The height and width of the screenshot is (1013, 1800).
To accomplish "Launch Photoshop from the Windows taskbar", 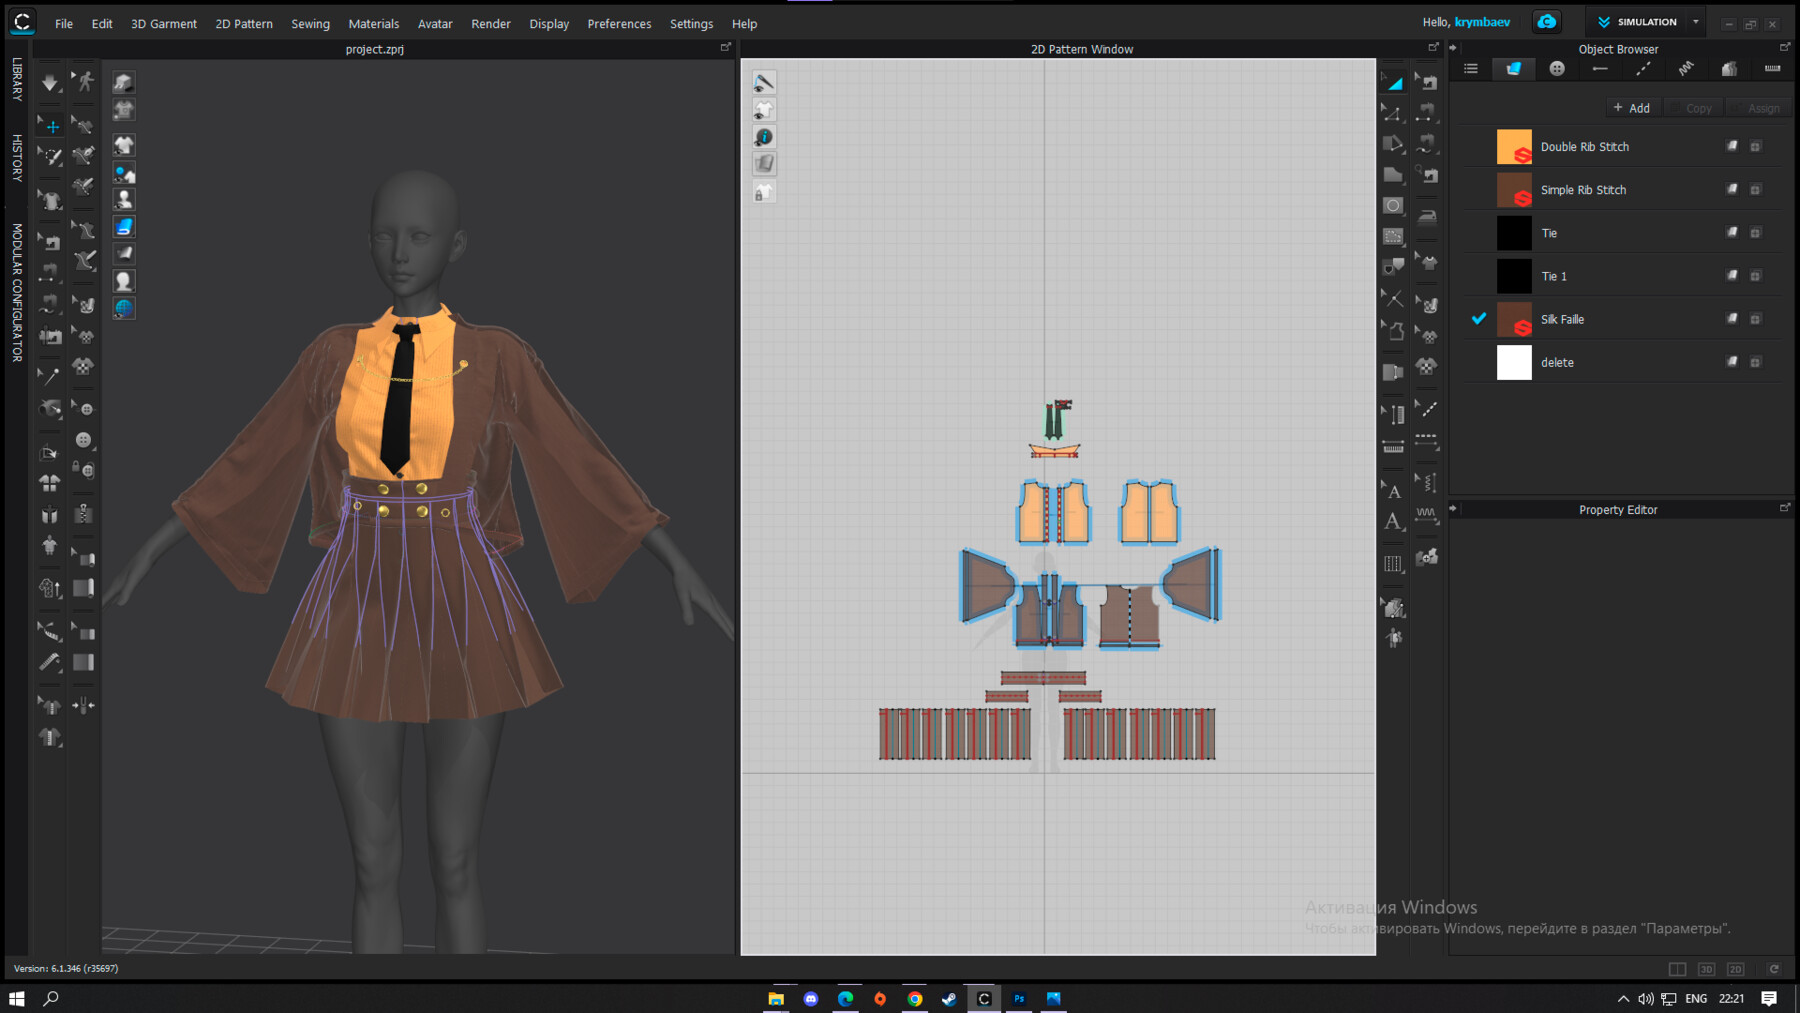I will click(x=1019, y=998).
